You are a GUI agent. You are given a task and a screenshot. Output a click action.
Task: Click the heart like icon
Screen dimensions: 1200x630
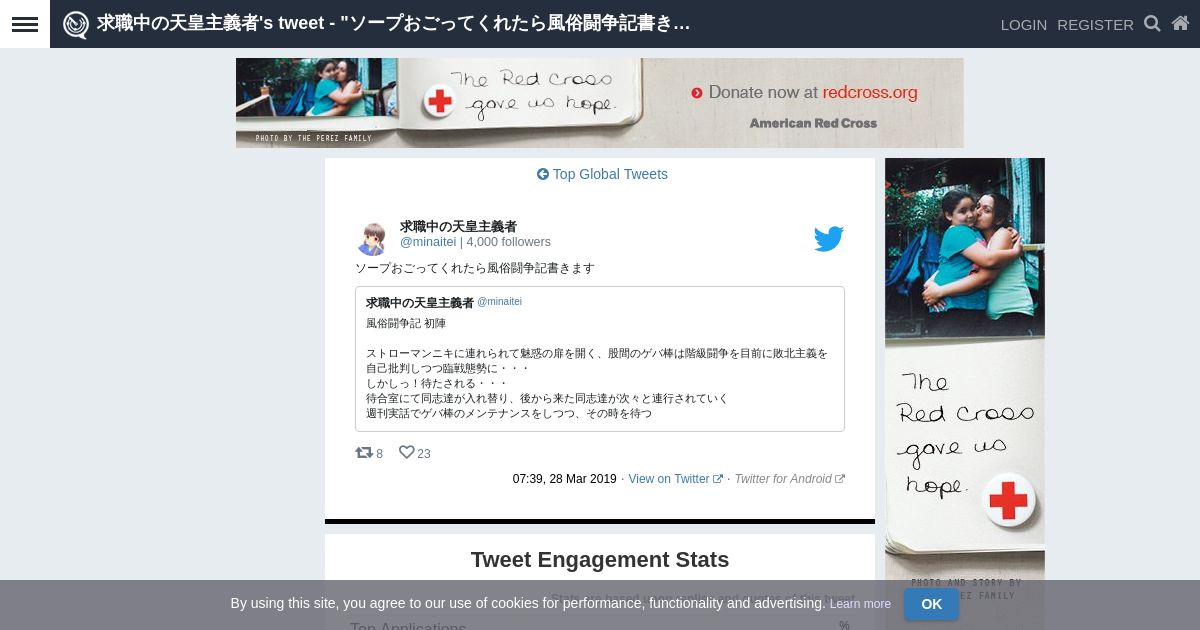pos(406,453)
